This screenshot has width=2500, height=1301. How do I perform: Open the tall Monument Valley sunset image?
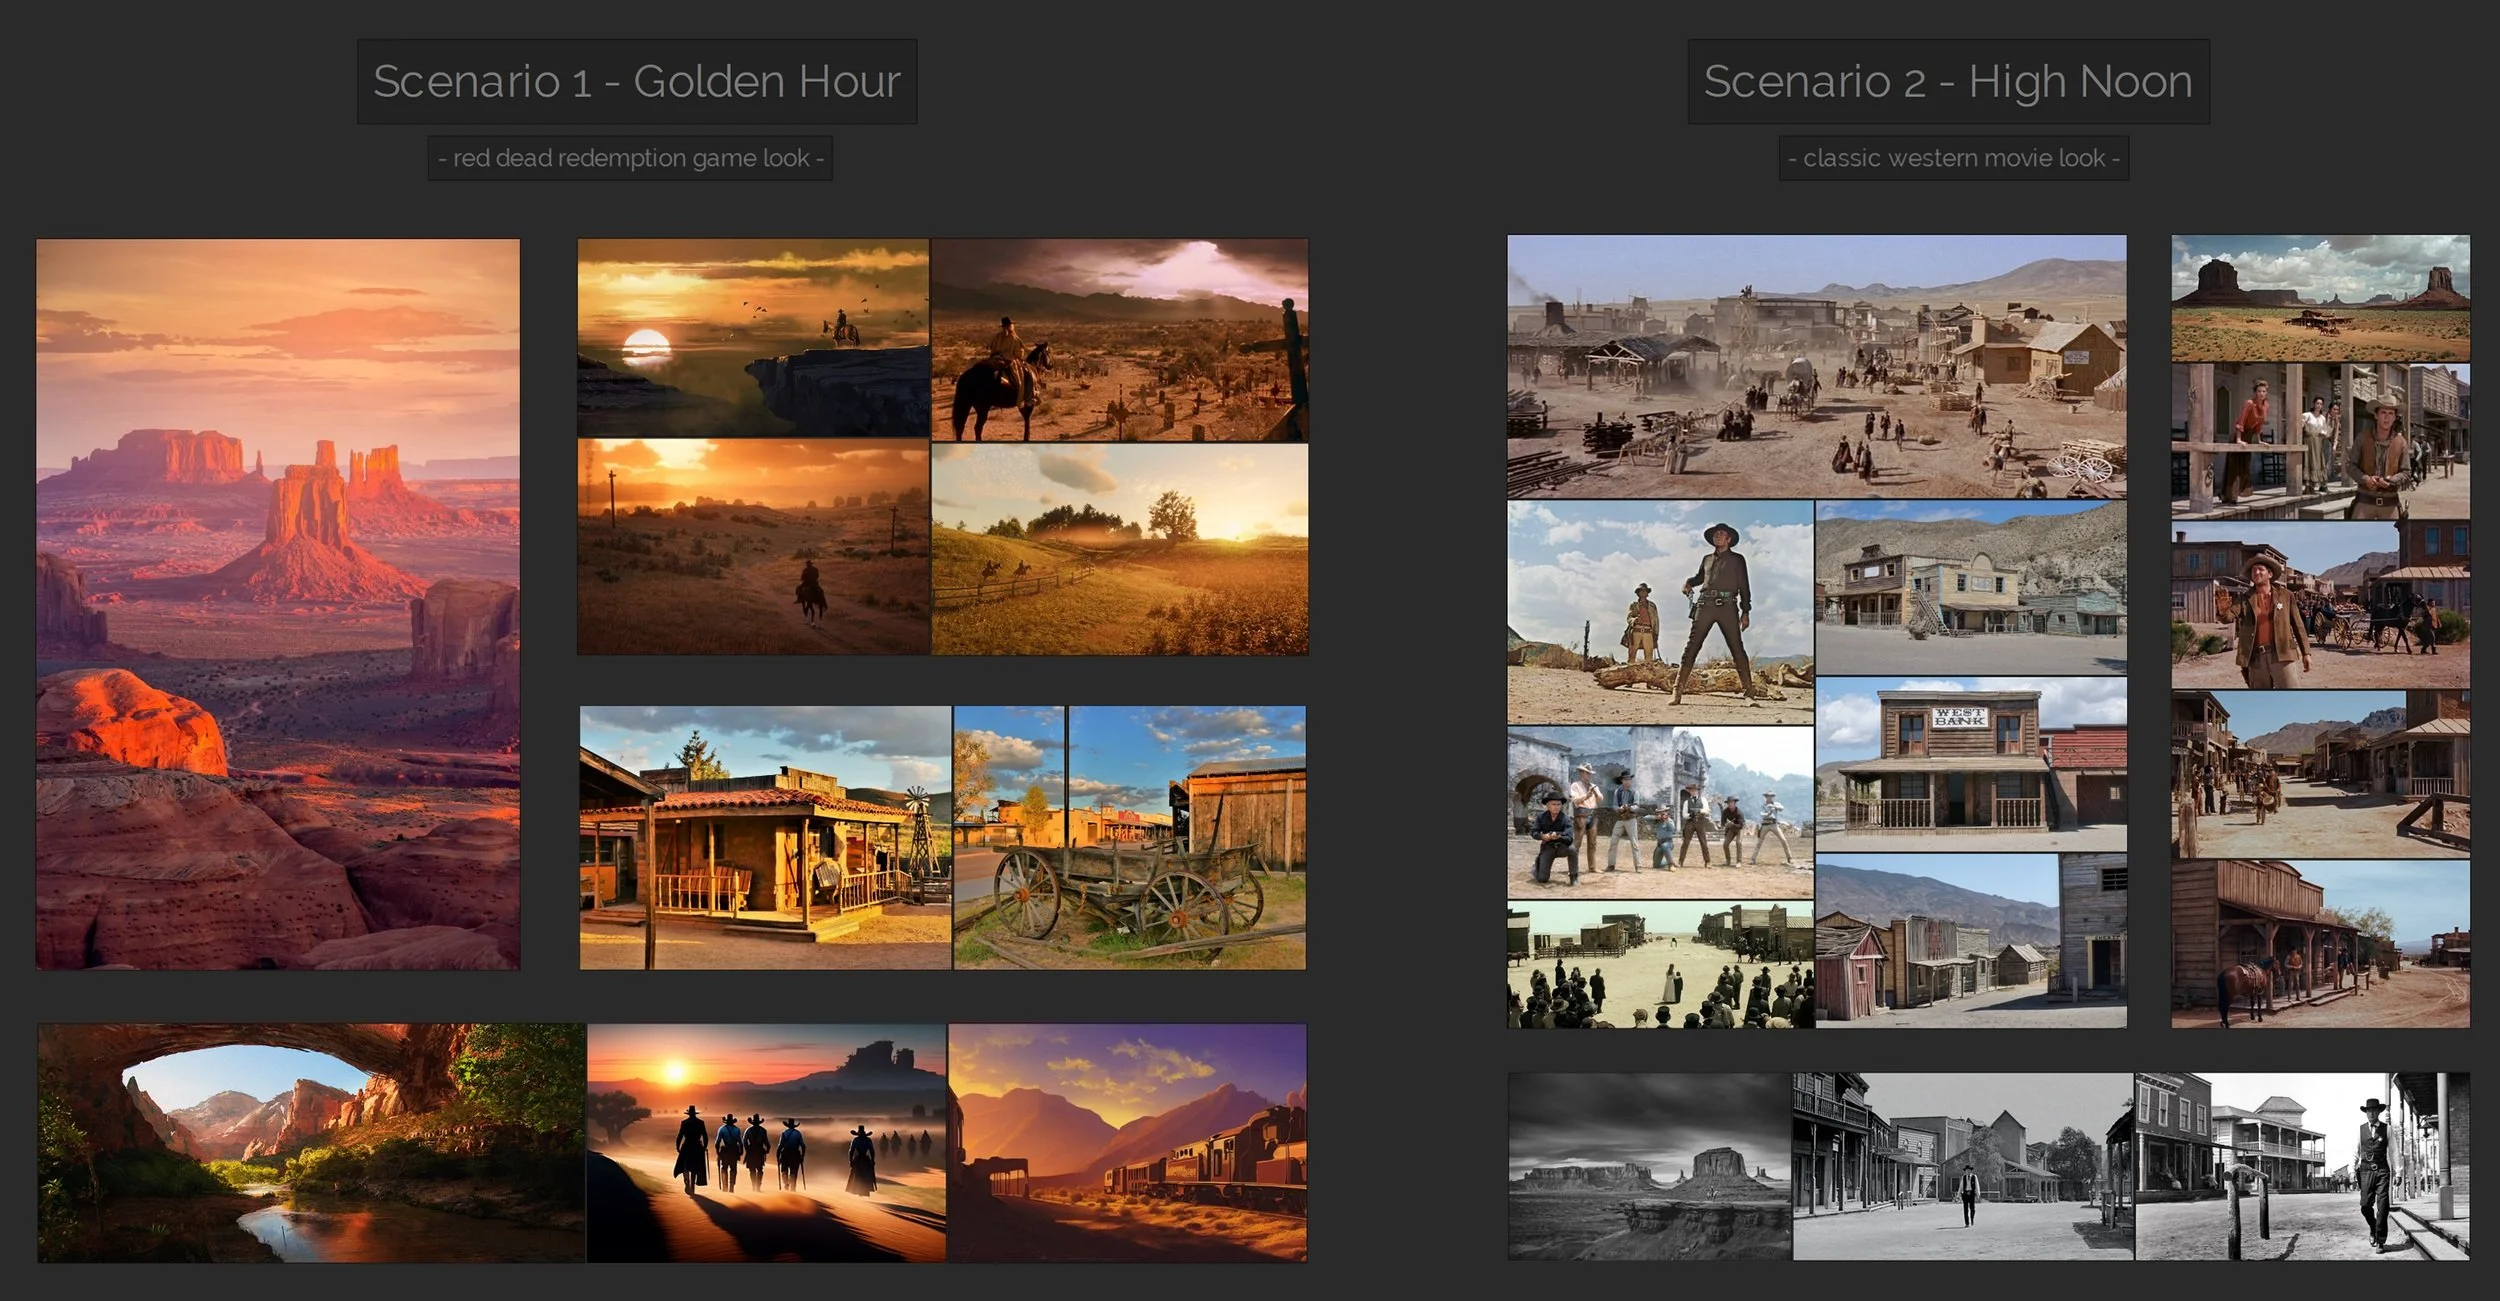tap(278, 603)
